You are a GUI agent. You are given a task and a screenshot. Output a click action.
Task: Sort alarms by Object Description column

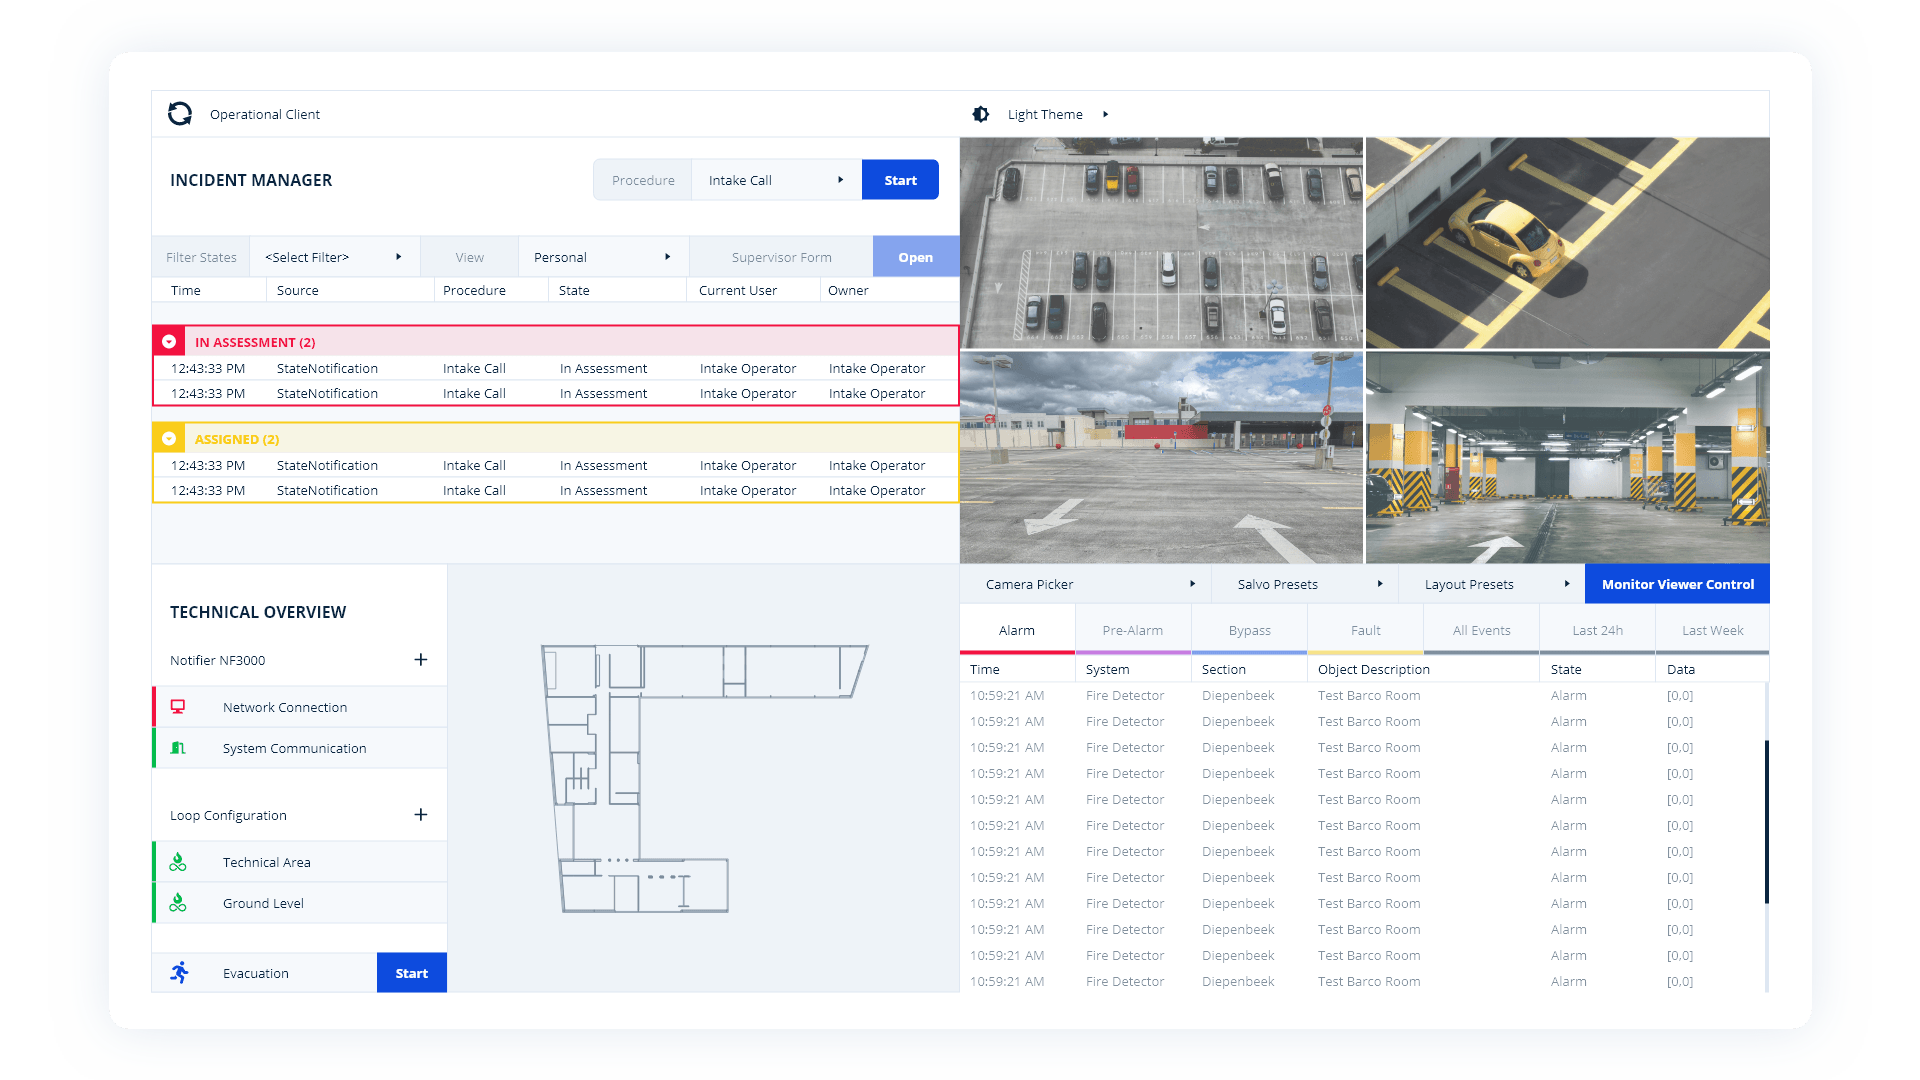pyautogui.click(x=1374, y=669)
